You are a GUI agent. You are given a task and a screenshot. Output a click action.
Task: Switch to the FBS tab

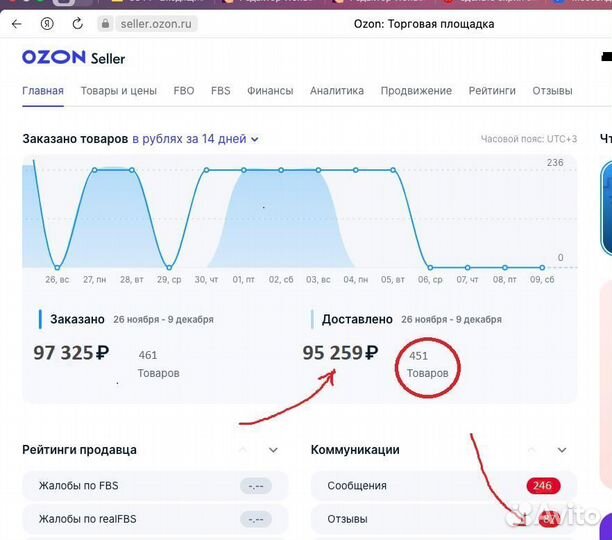pos(221,91)
